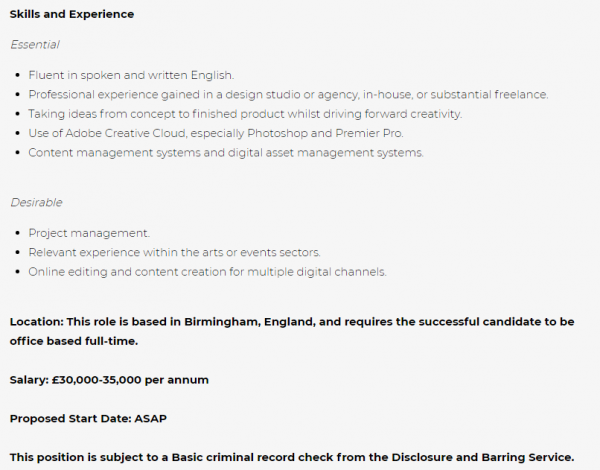
Task: Click the Basic criminal record check statement
Action: tap(292, 457)
